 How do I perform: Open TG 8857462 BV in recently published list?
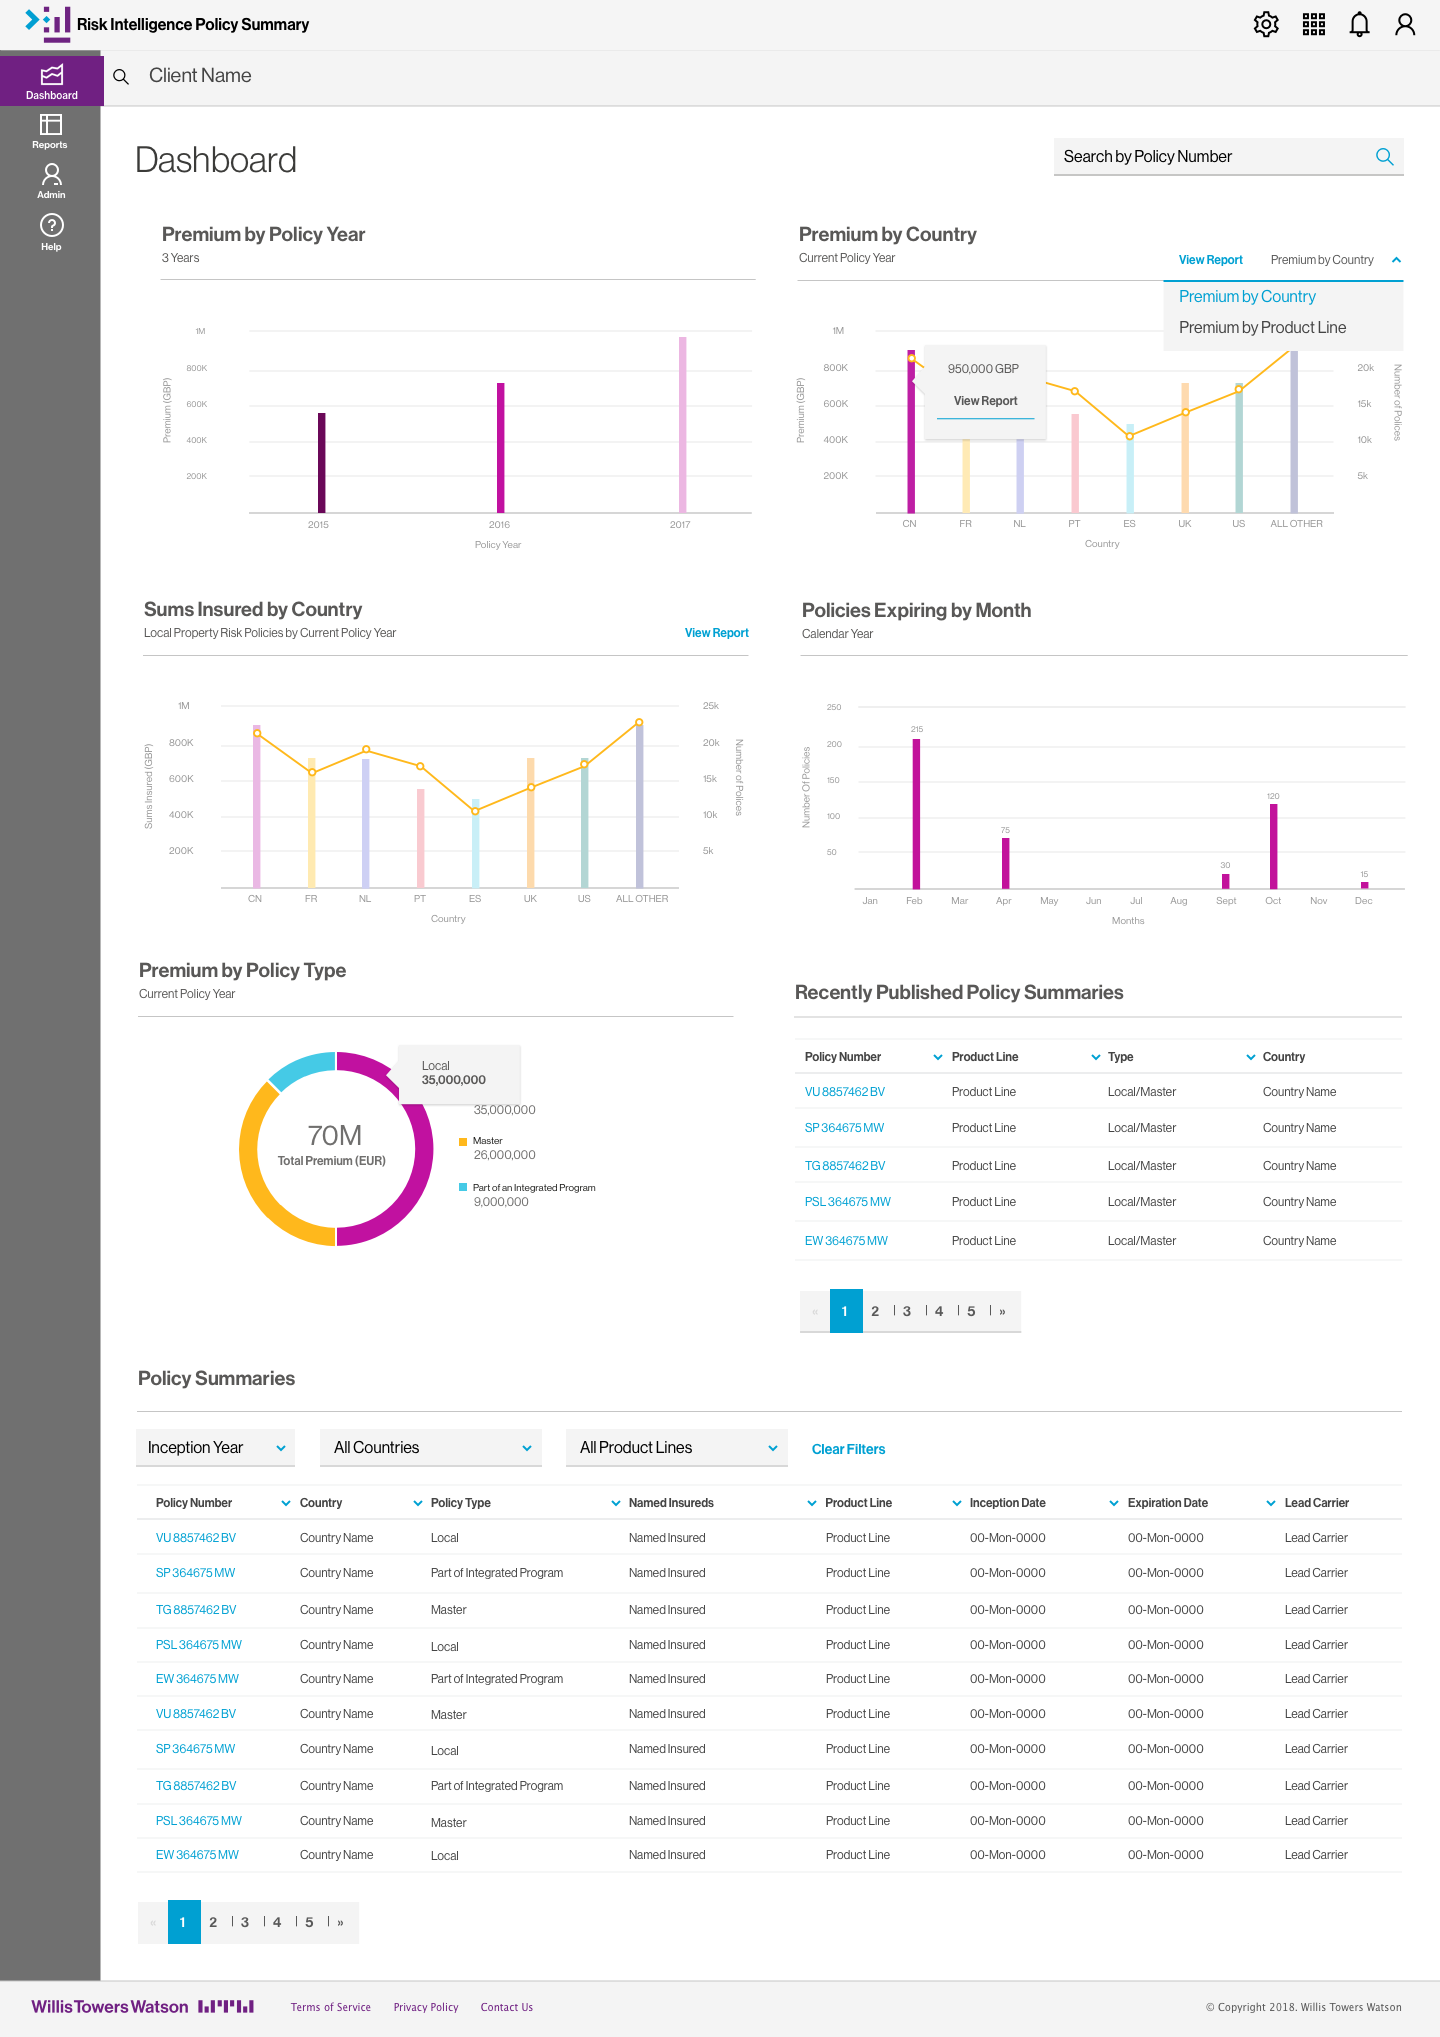pyautogui.click(x=845, y=1166)
